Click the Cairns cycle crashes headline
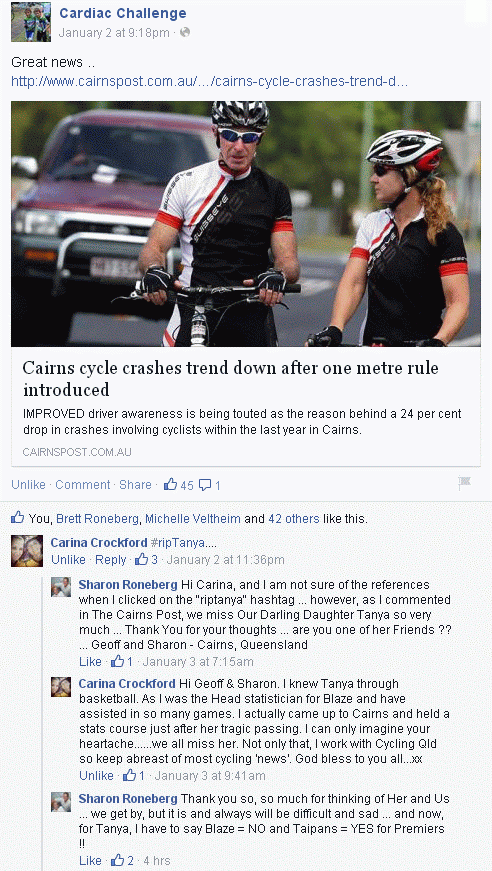 230,378
